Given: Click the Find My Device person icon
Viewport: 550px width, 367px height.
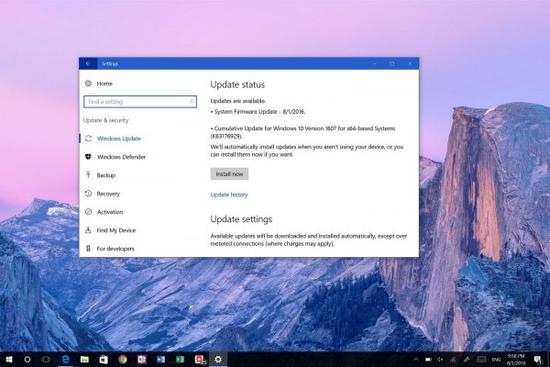Looking at the screenshot, I should coord(88,230).
